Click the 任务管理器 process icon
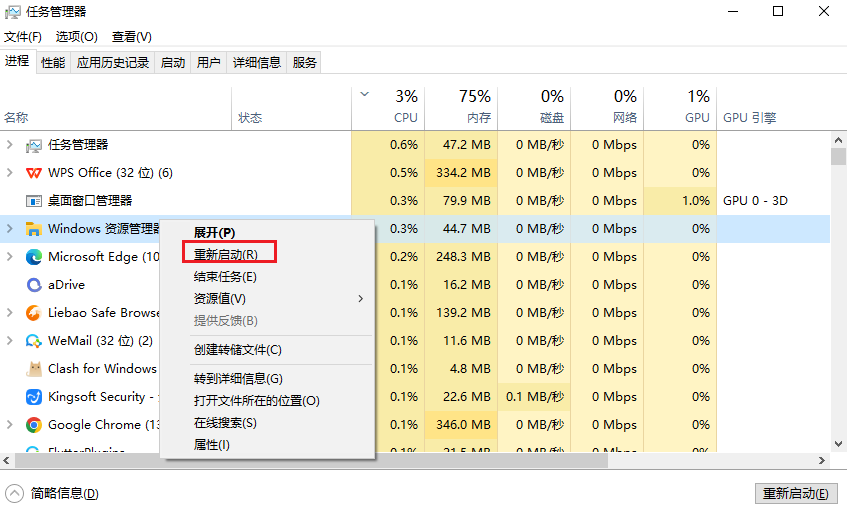 coord(33,145)
